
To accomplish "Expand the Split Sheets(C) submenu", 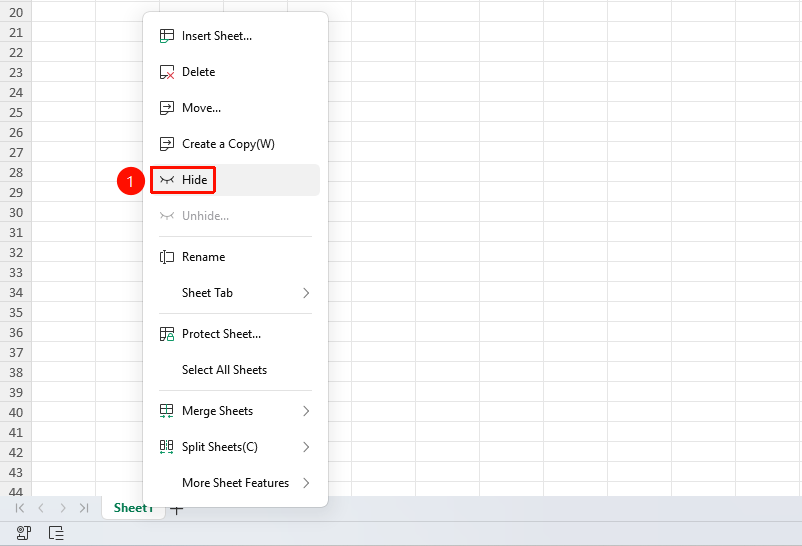I will pyautogui.click(x=235, y=447).
